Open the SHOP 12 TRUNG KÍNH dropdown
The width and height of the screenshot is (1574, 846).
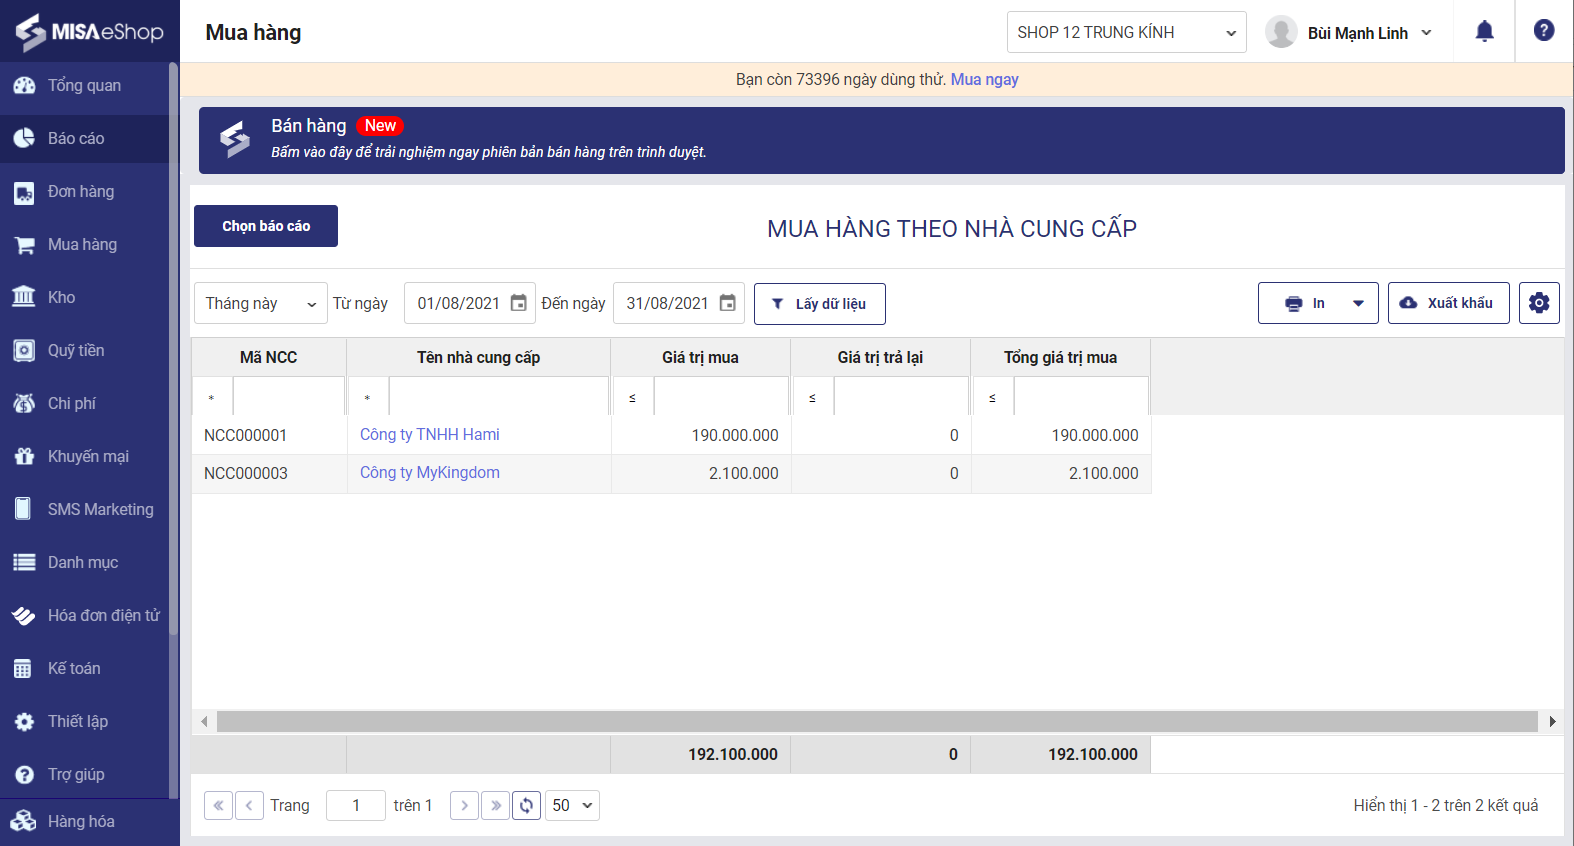pos(1126,32)
